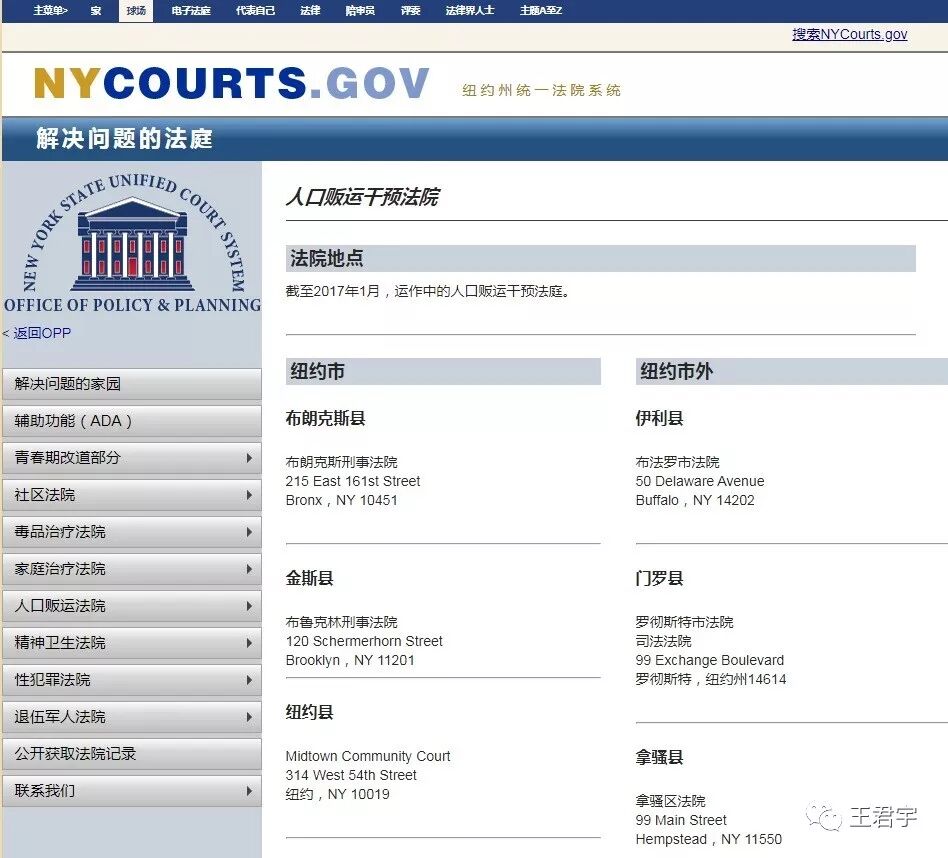The height and width of the screenshot is (858, 948).
Task: Click the 纽约县 heading
Action: 310,712
